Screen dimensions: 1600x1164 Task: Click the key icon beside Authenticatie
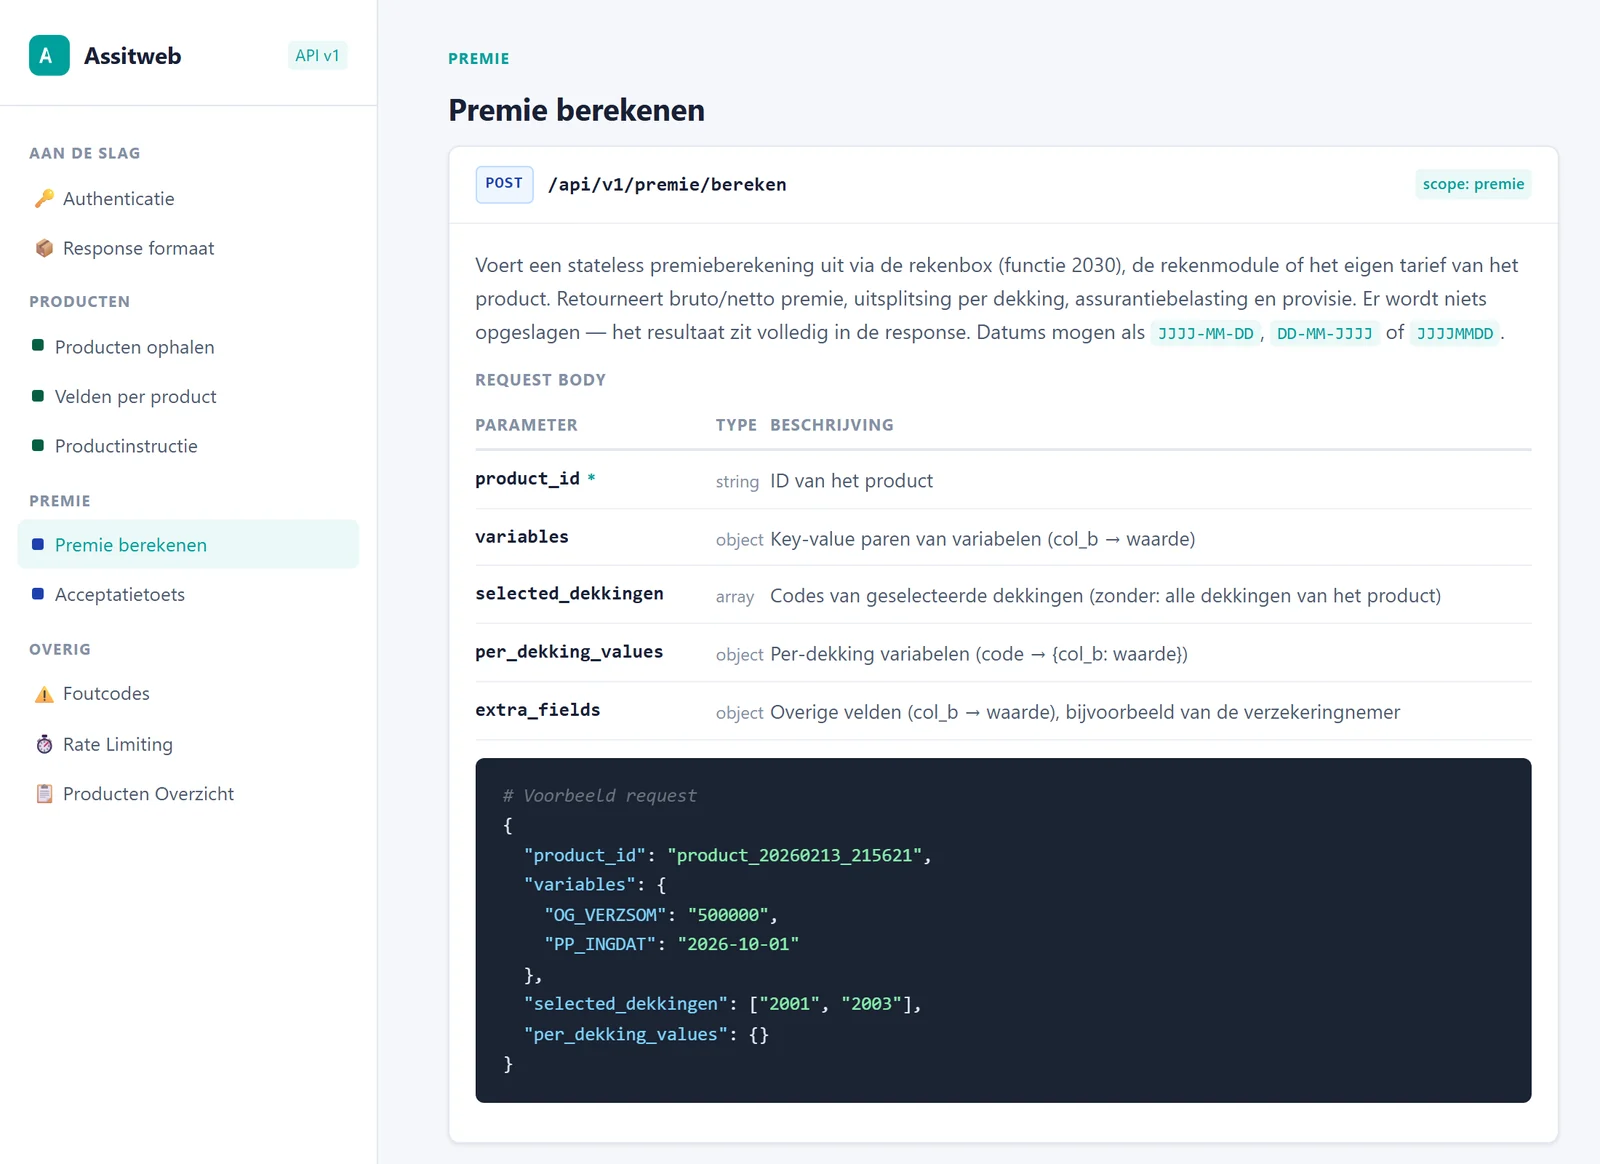coord(44,198)
